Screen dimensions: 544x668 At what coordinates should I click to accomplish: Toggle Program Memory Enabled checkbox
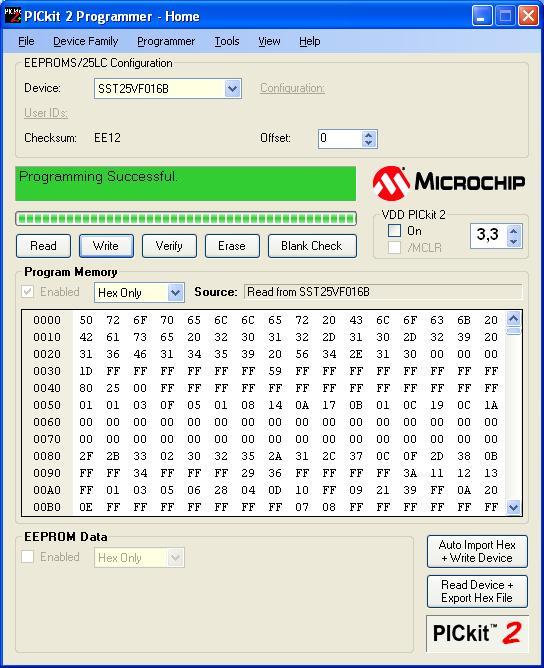click(x=28, y=292)
